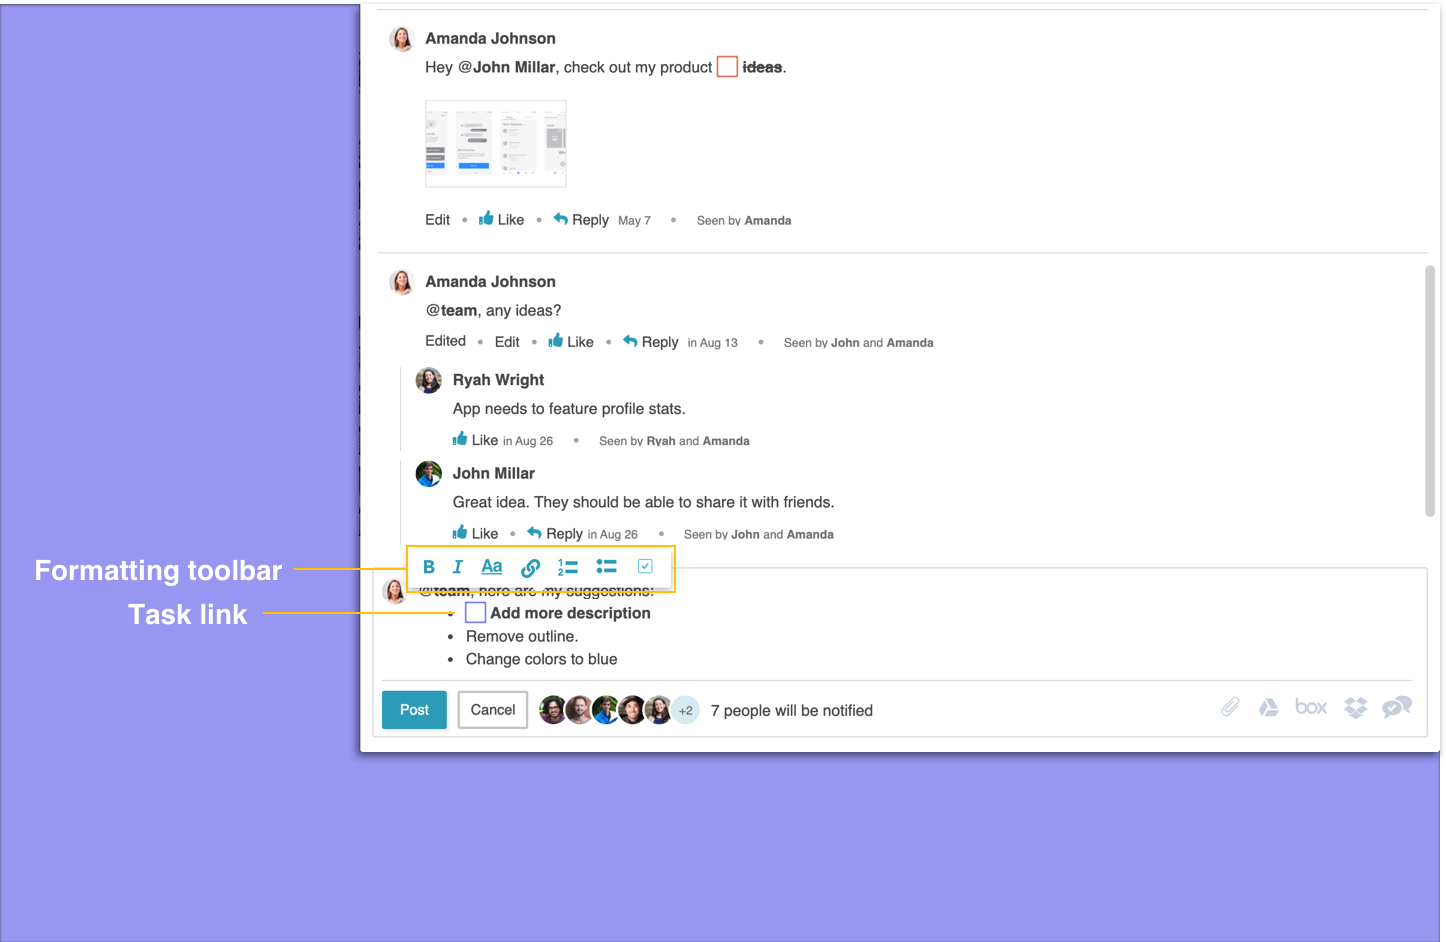The image size is (1446, 942).
Task: Like the product ideas comment
Action: click(x=501, y=219)
